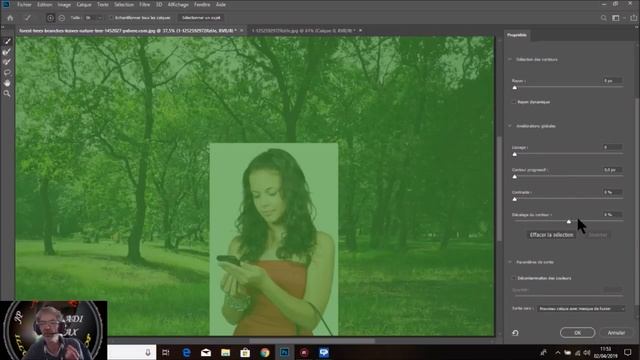Click the Inverser button

point(598,235)
